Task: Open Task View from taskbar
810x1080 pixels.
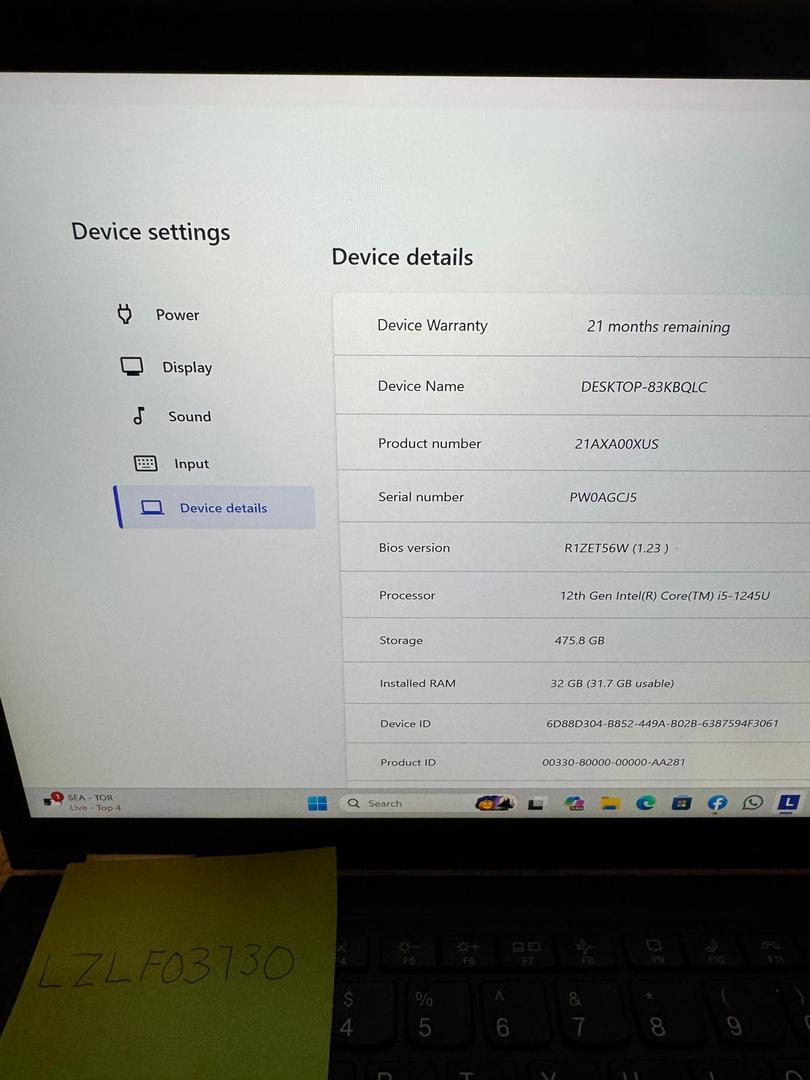Action: coord(537,803)
